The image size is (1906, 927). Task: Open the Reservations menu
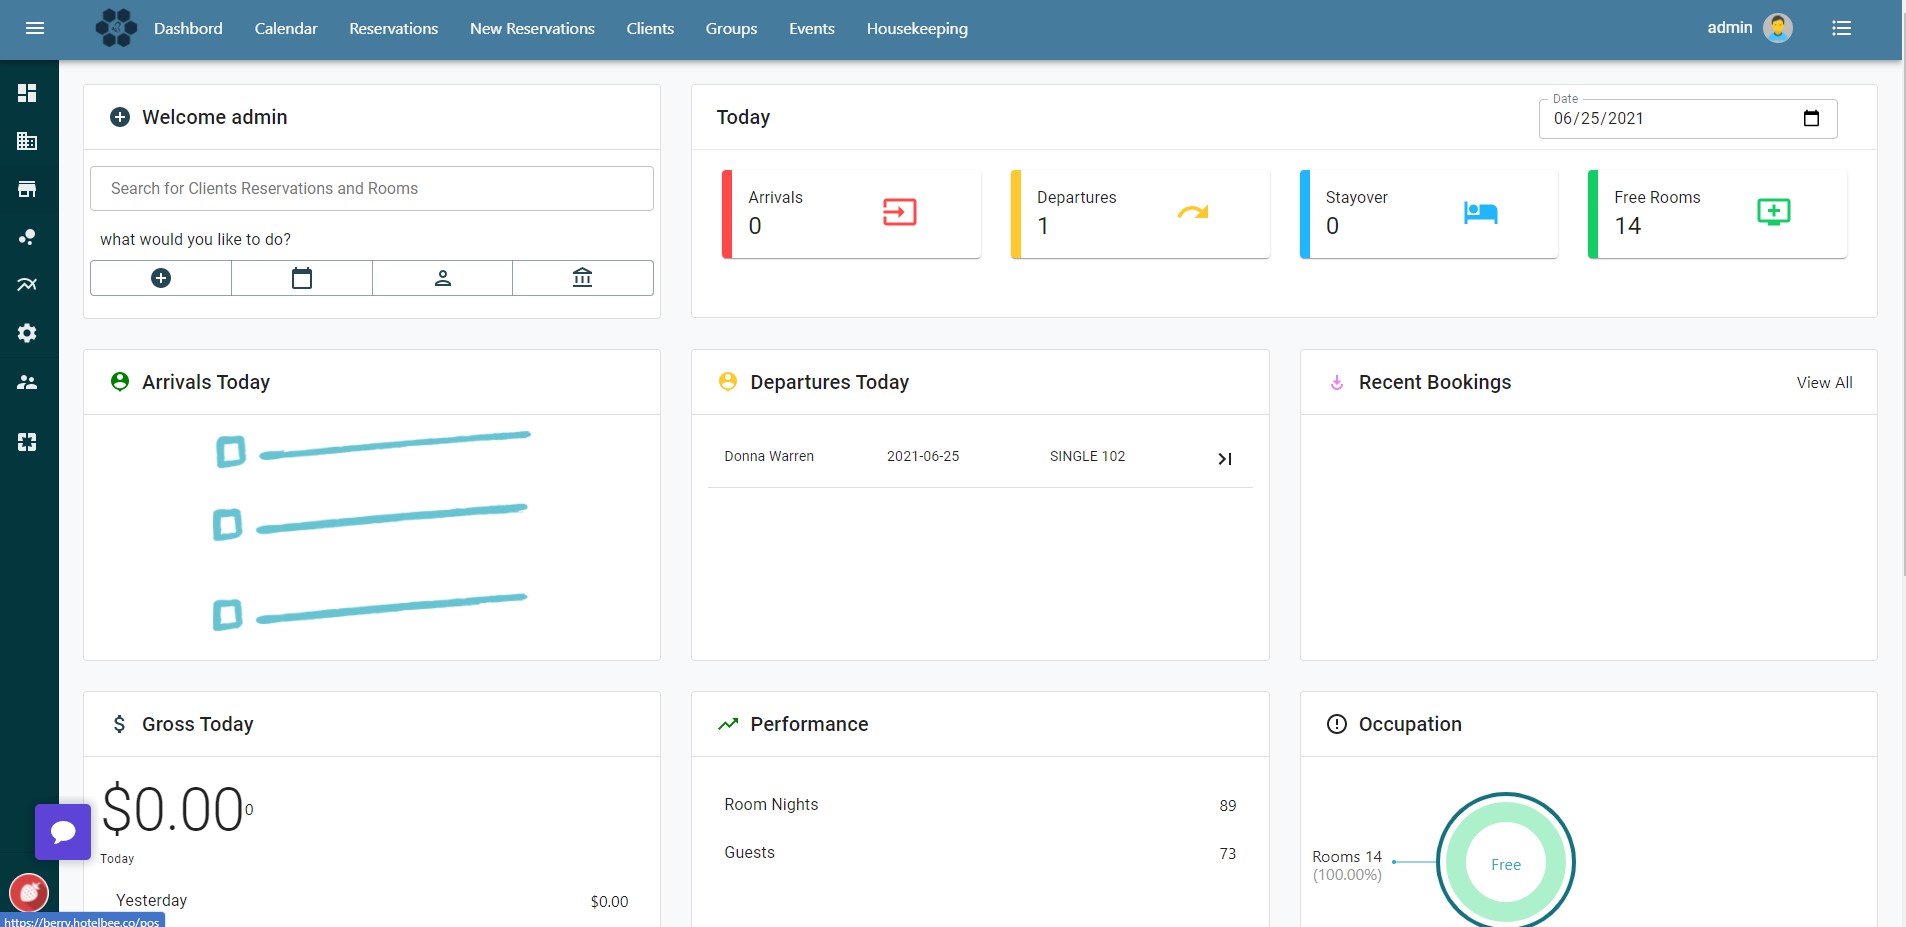coord(393,28)
